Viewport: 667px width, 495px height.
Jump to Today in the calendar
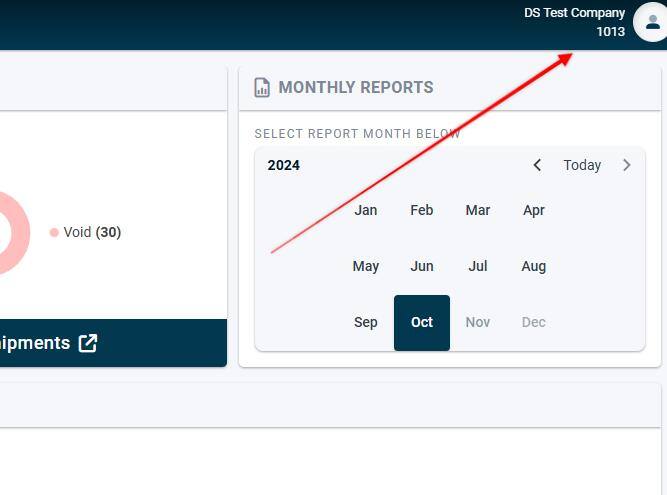[582, 165]
